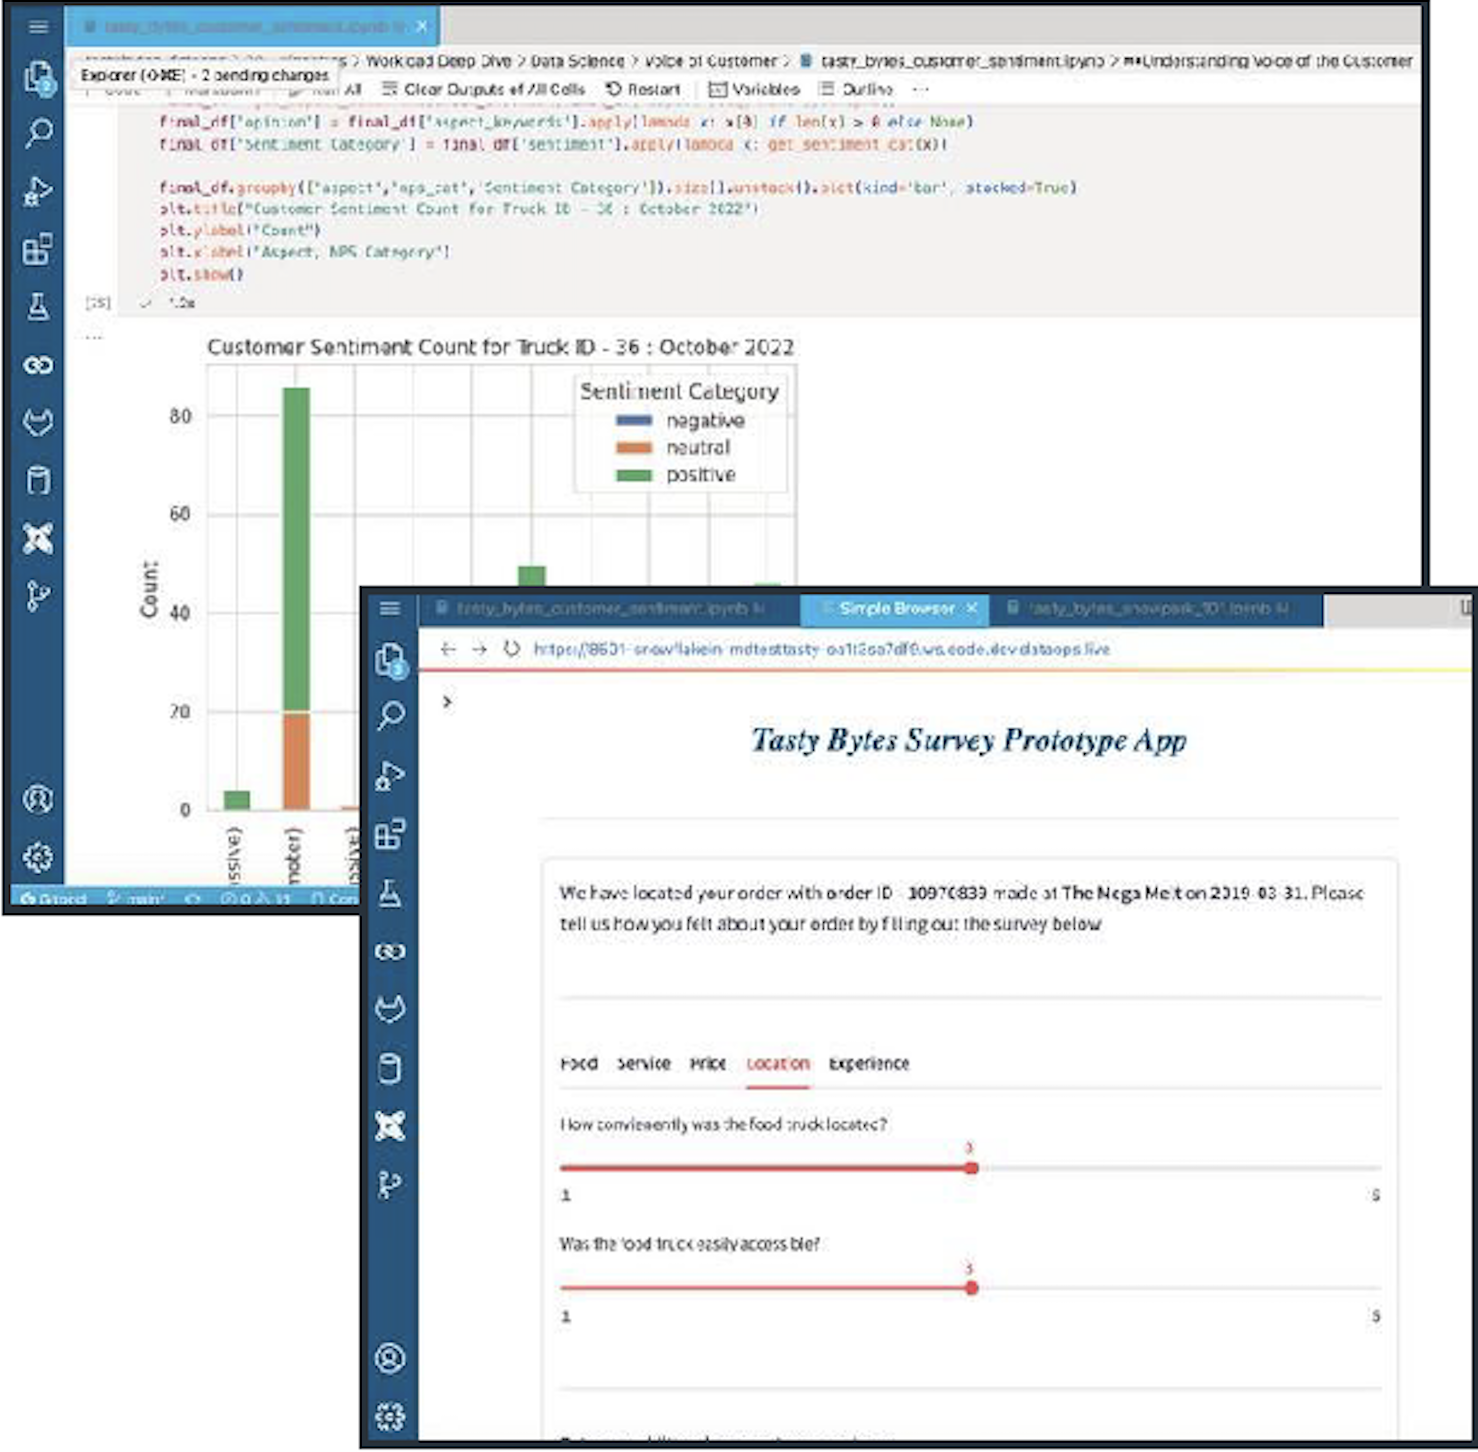Open Extensions icon in back notebook window
Viewport: 1478px width, 1452px height.
[x=38, y=249]
